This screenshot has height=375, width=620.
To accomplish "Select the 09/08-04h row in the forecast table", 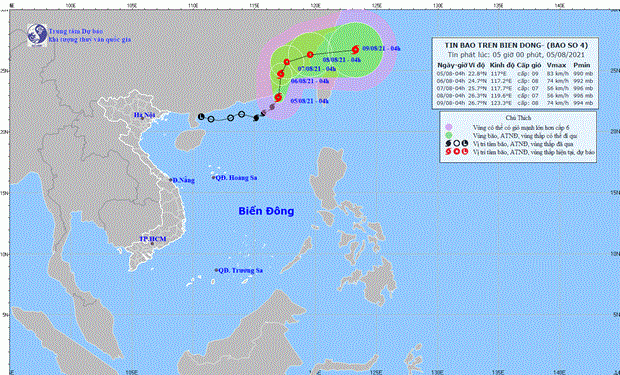I will coord(515,103).
